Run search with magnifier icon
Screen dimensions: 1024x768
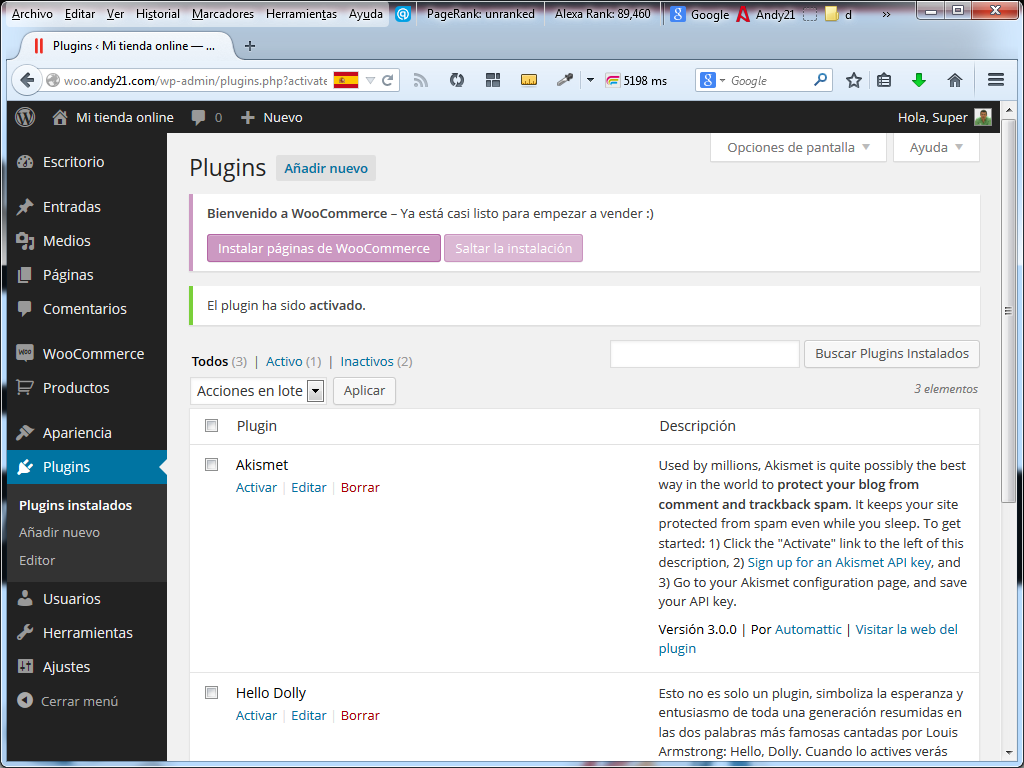pyautogui.click(x=820, y=80)
